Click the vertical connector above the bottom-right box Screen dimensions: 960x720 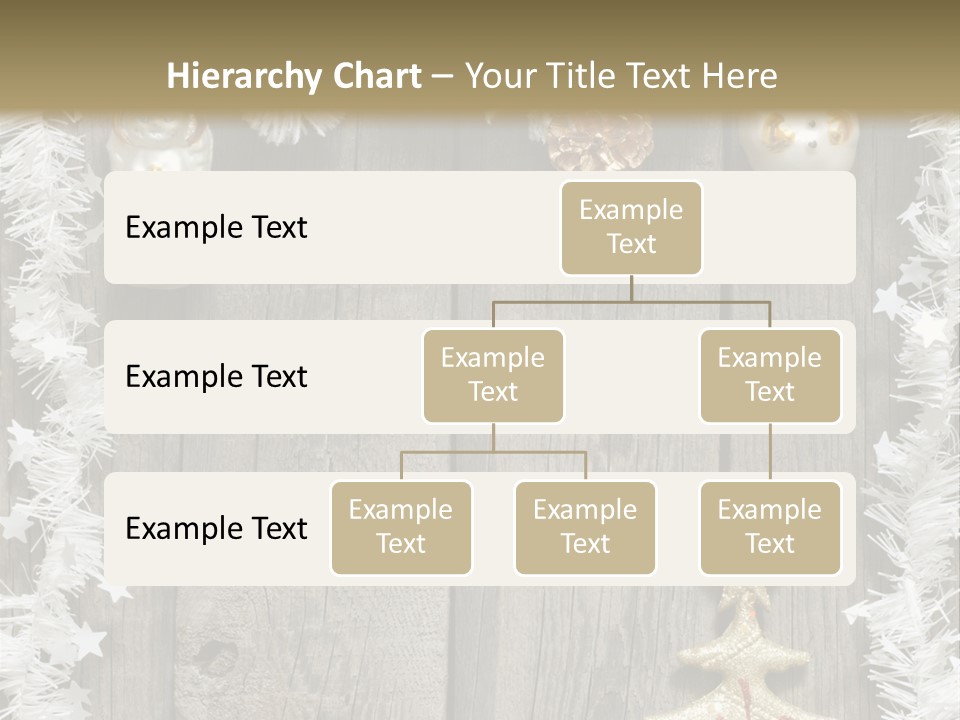770,452
